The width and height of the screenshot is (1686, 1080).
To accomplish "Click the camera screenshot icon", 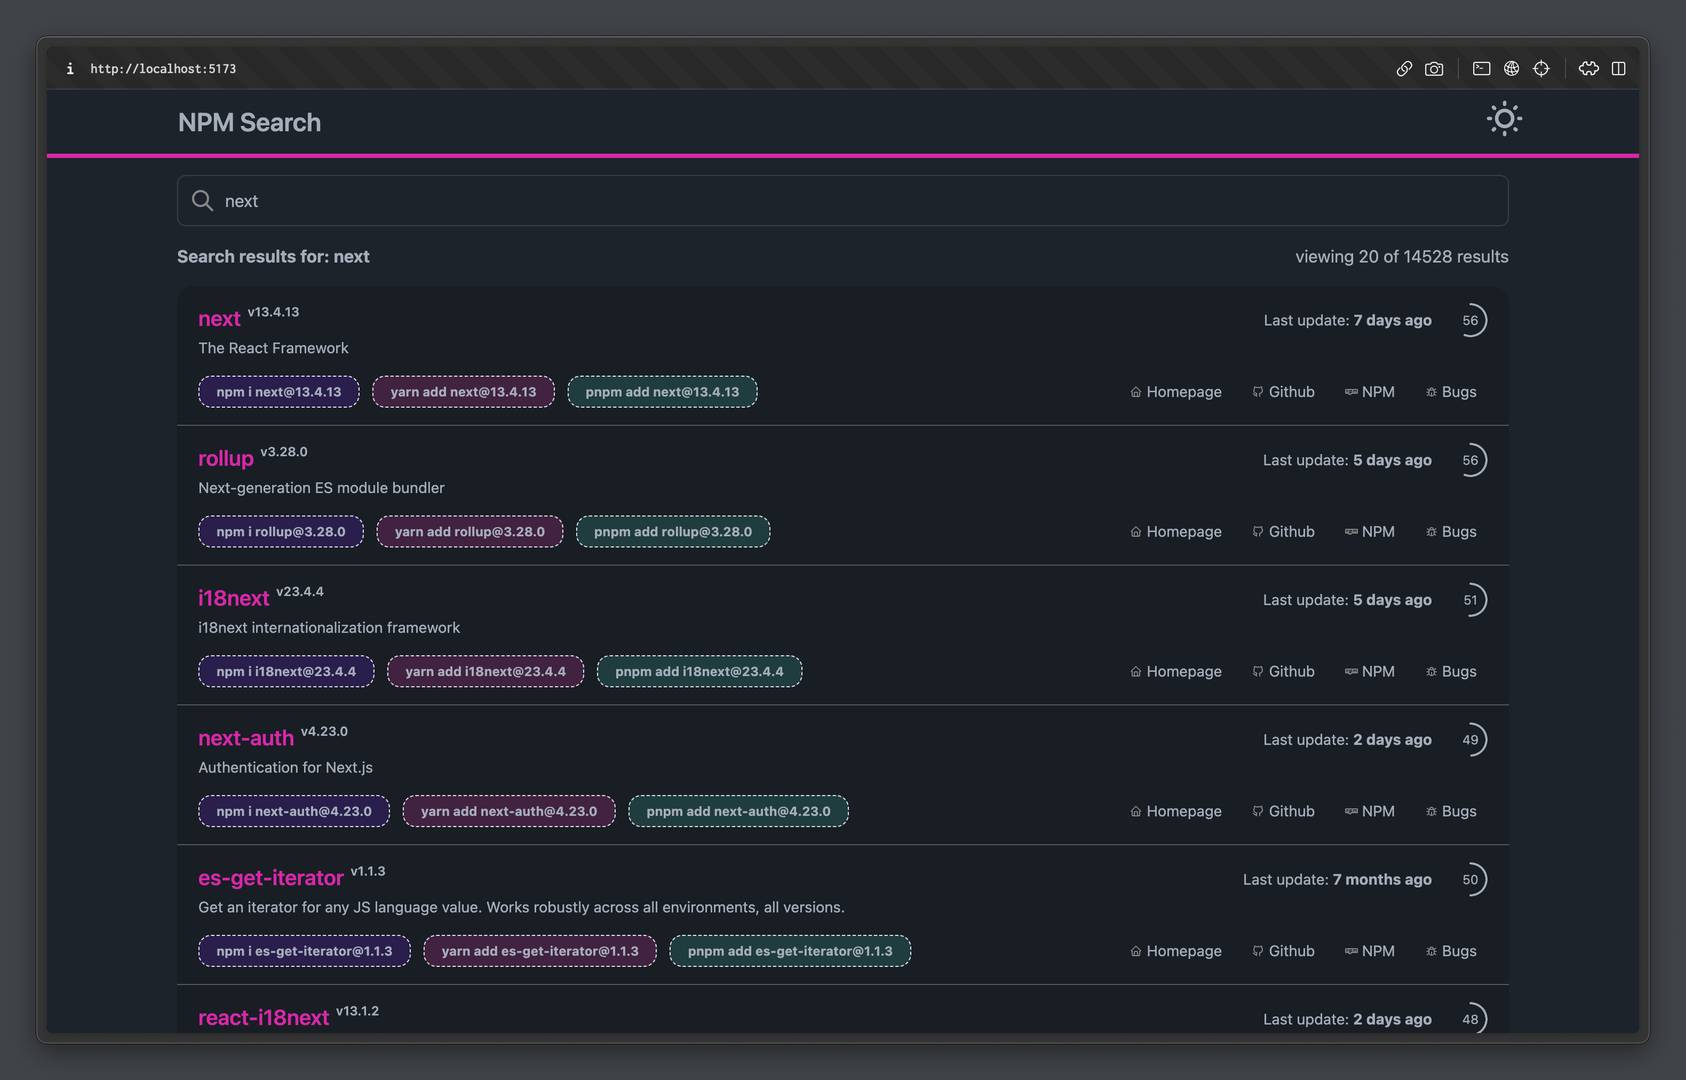I will coord(1434,69).
